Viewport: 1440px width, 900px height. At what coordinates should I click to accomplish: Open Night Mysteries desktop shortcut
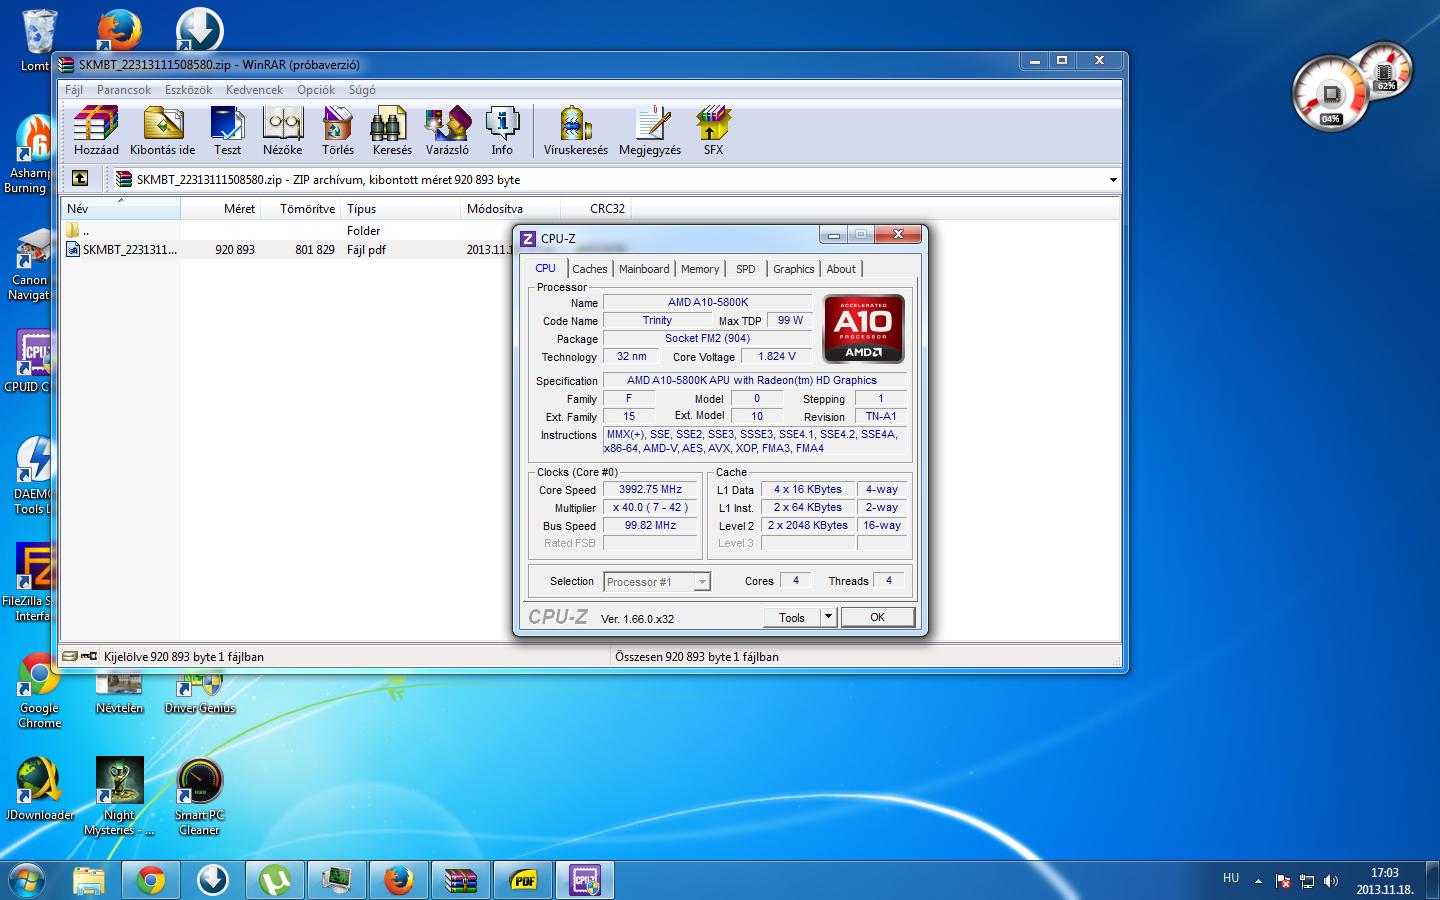pyautogui.click(x=119, y=797)
